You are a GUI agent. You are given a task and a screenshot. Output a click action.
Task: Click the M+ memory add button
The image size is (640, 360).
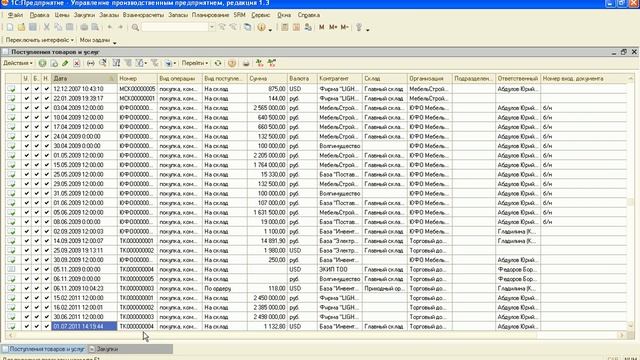(x=333, y=27)
